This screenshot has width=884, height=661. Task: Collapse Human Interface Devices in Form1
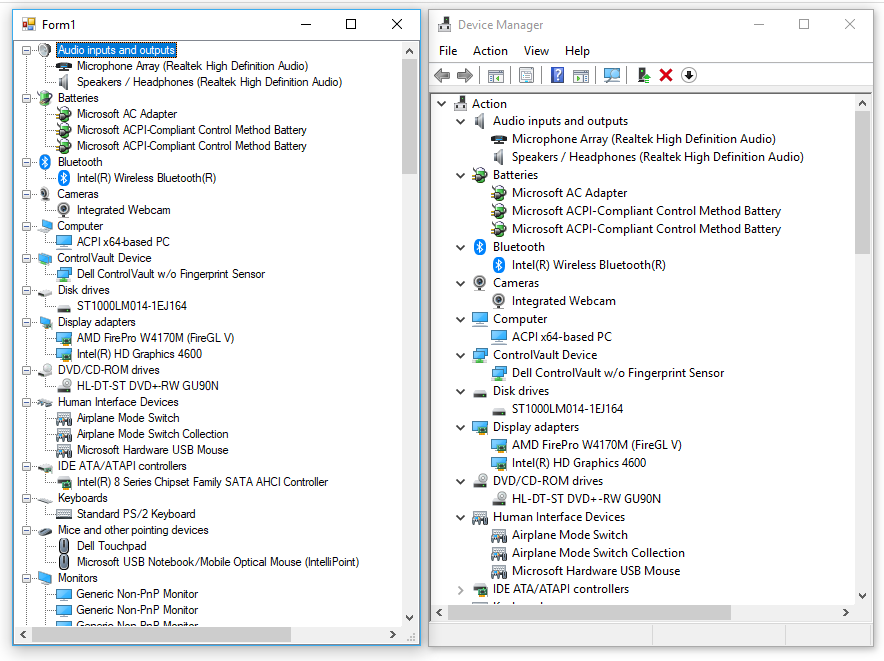tap(26, 402)
